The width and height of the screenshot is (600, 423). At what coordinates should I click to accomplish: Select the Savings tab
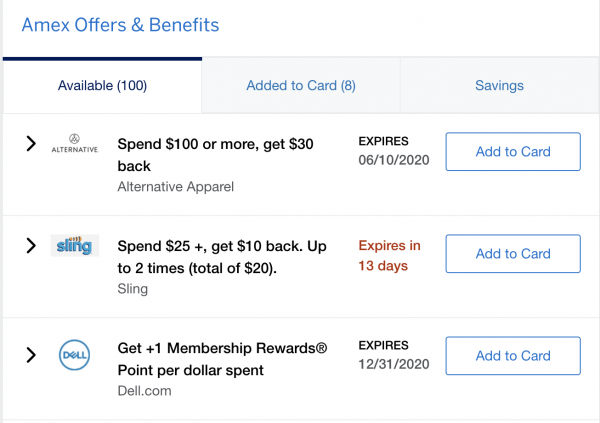coord(499,86)
